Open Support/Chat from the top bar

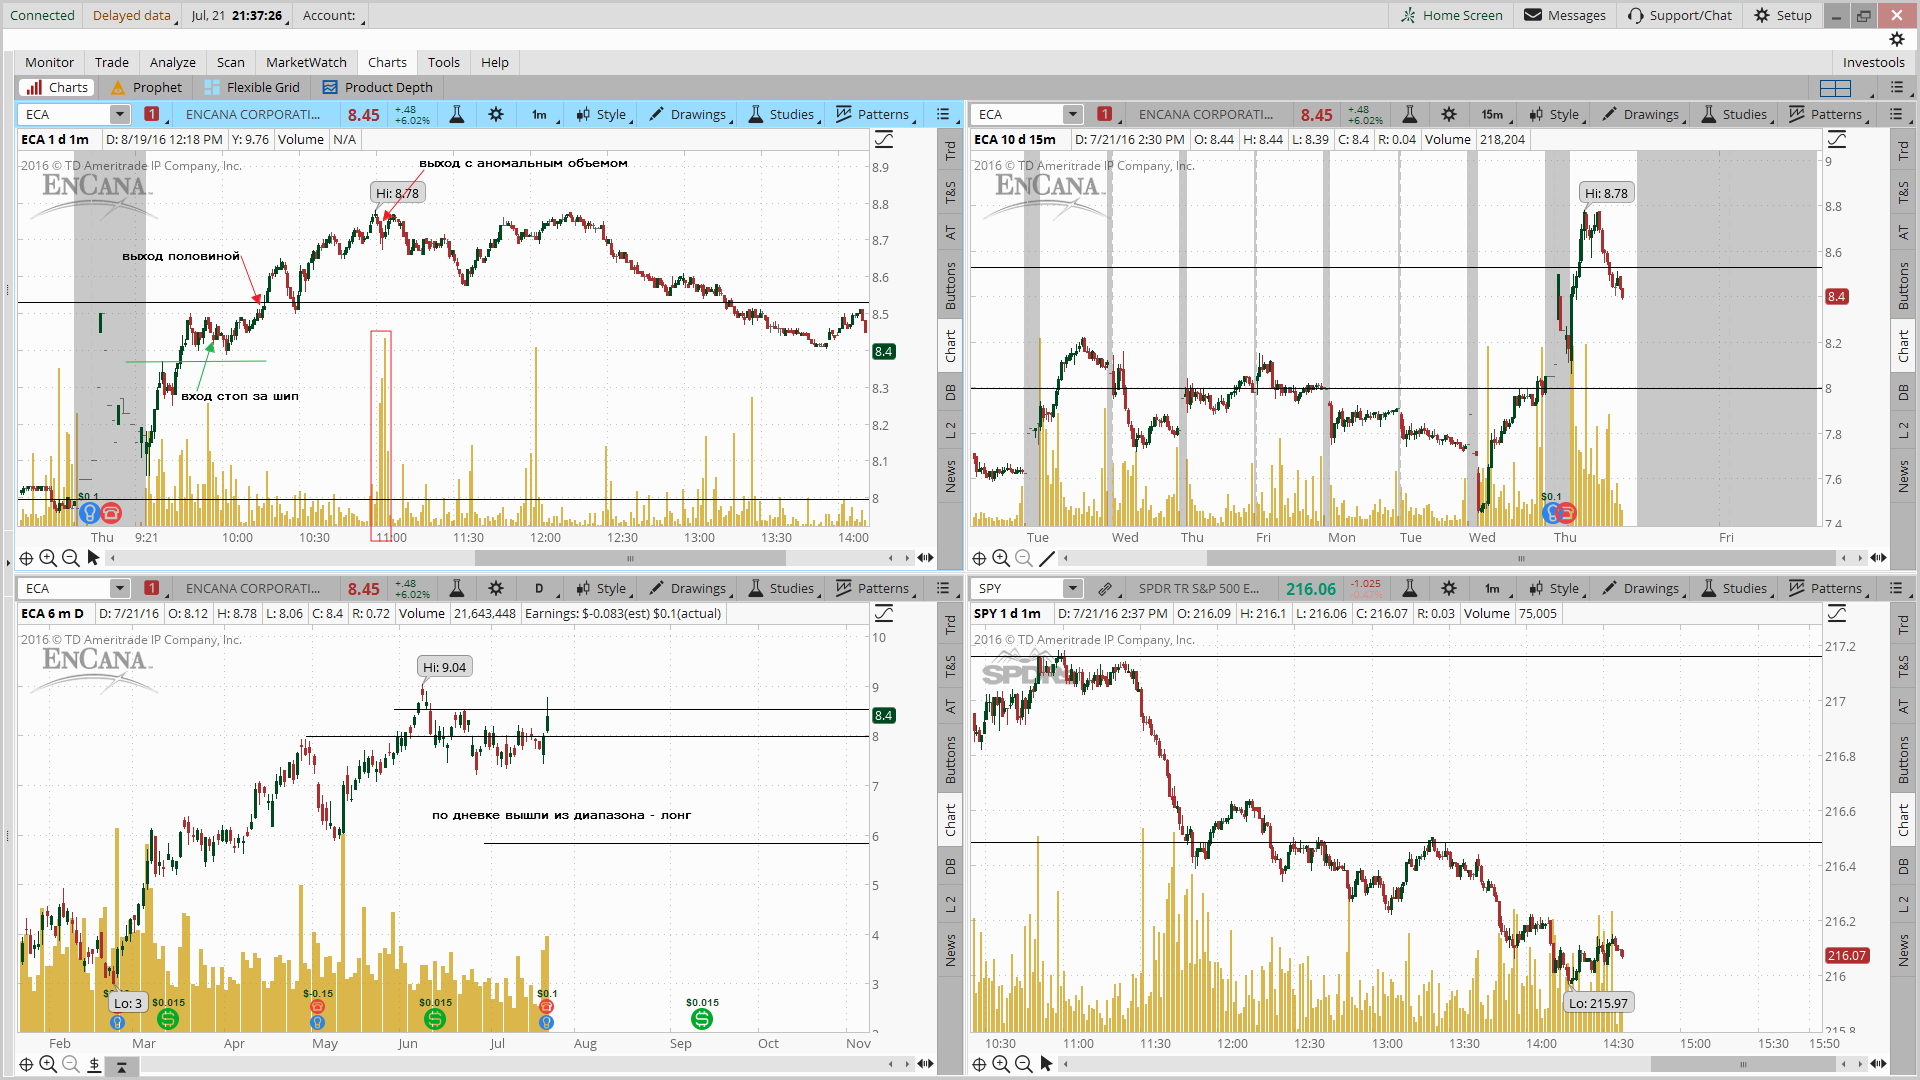click(1680, 15)
